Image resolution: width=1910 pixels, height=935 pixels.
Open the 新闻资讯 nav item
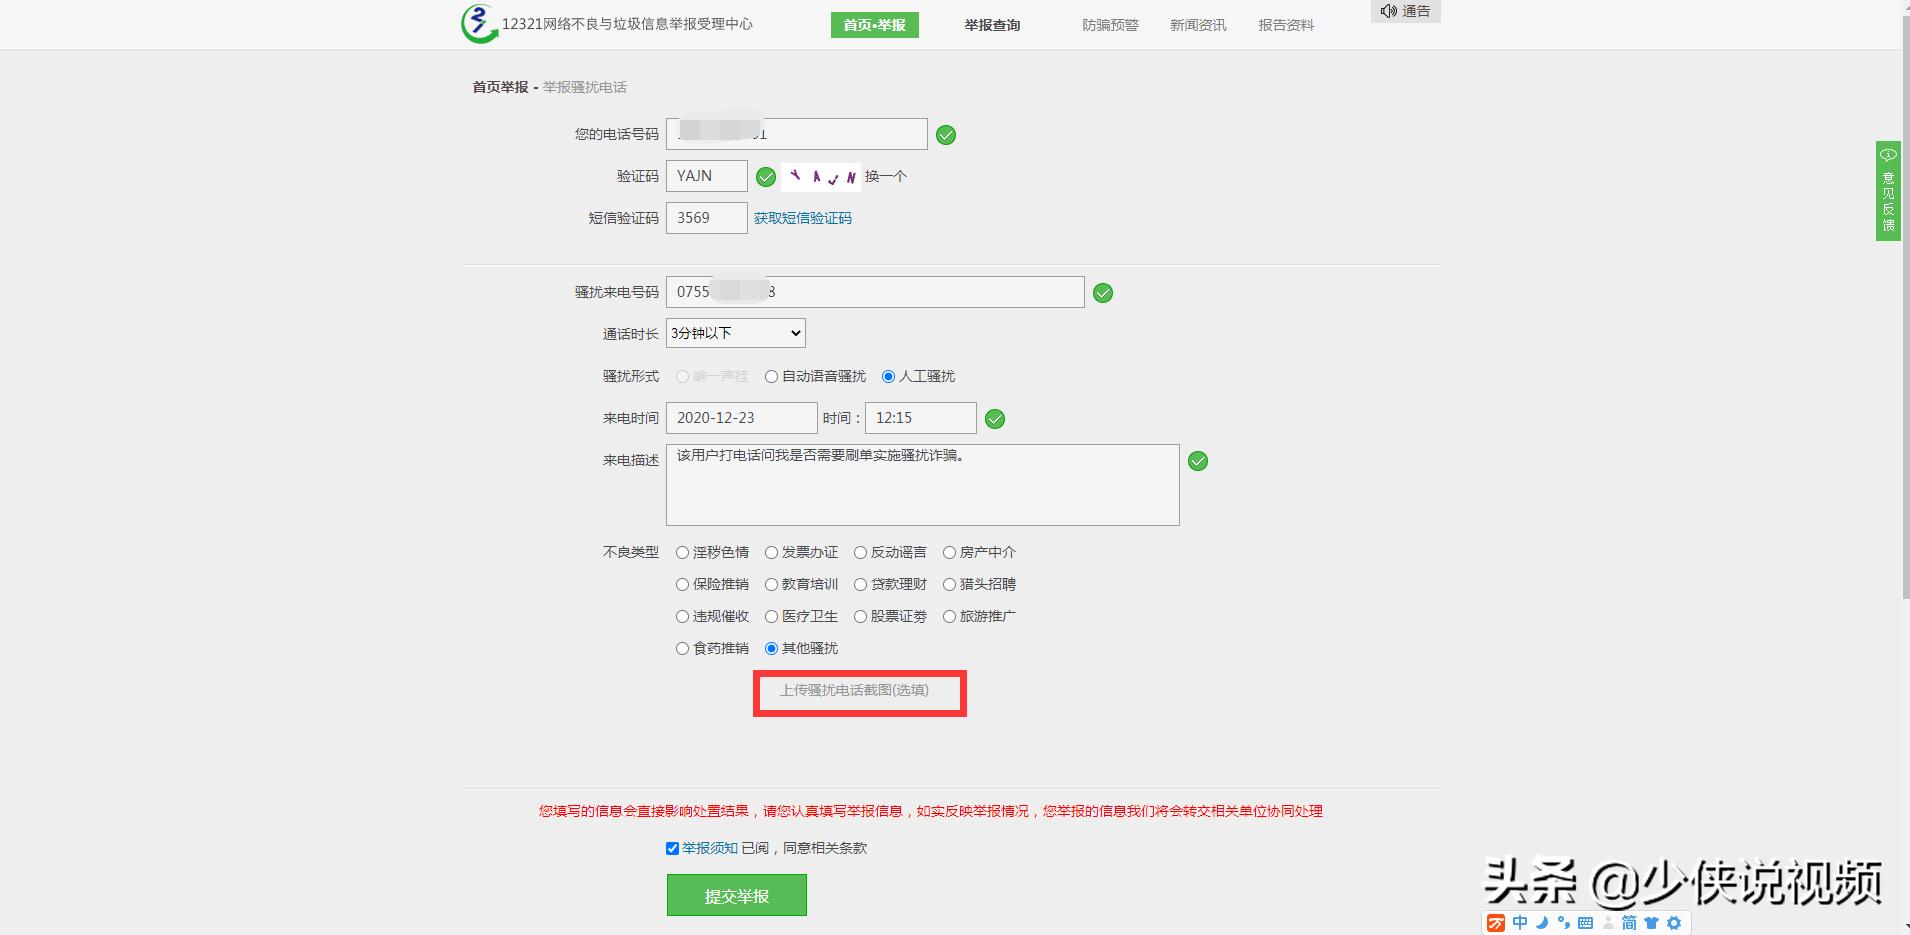pyautogui.click(x=1196, y=24)
